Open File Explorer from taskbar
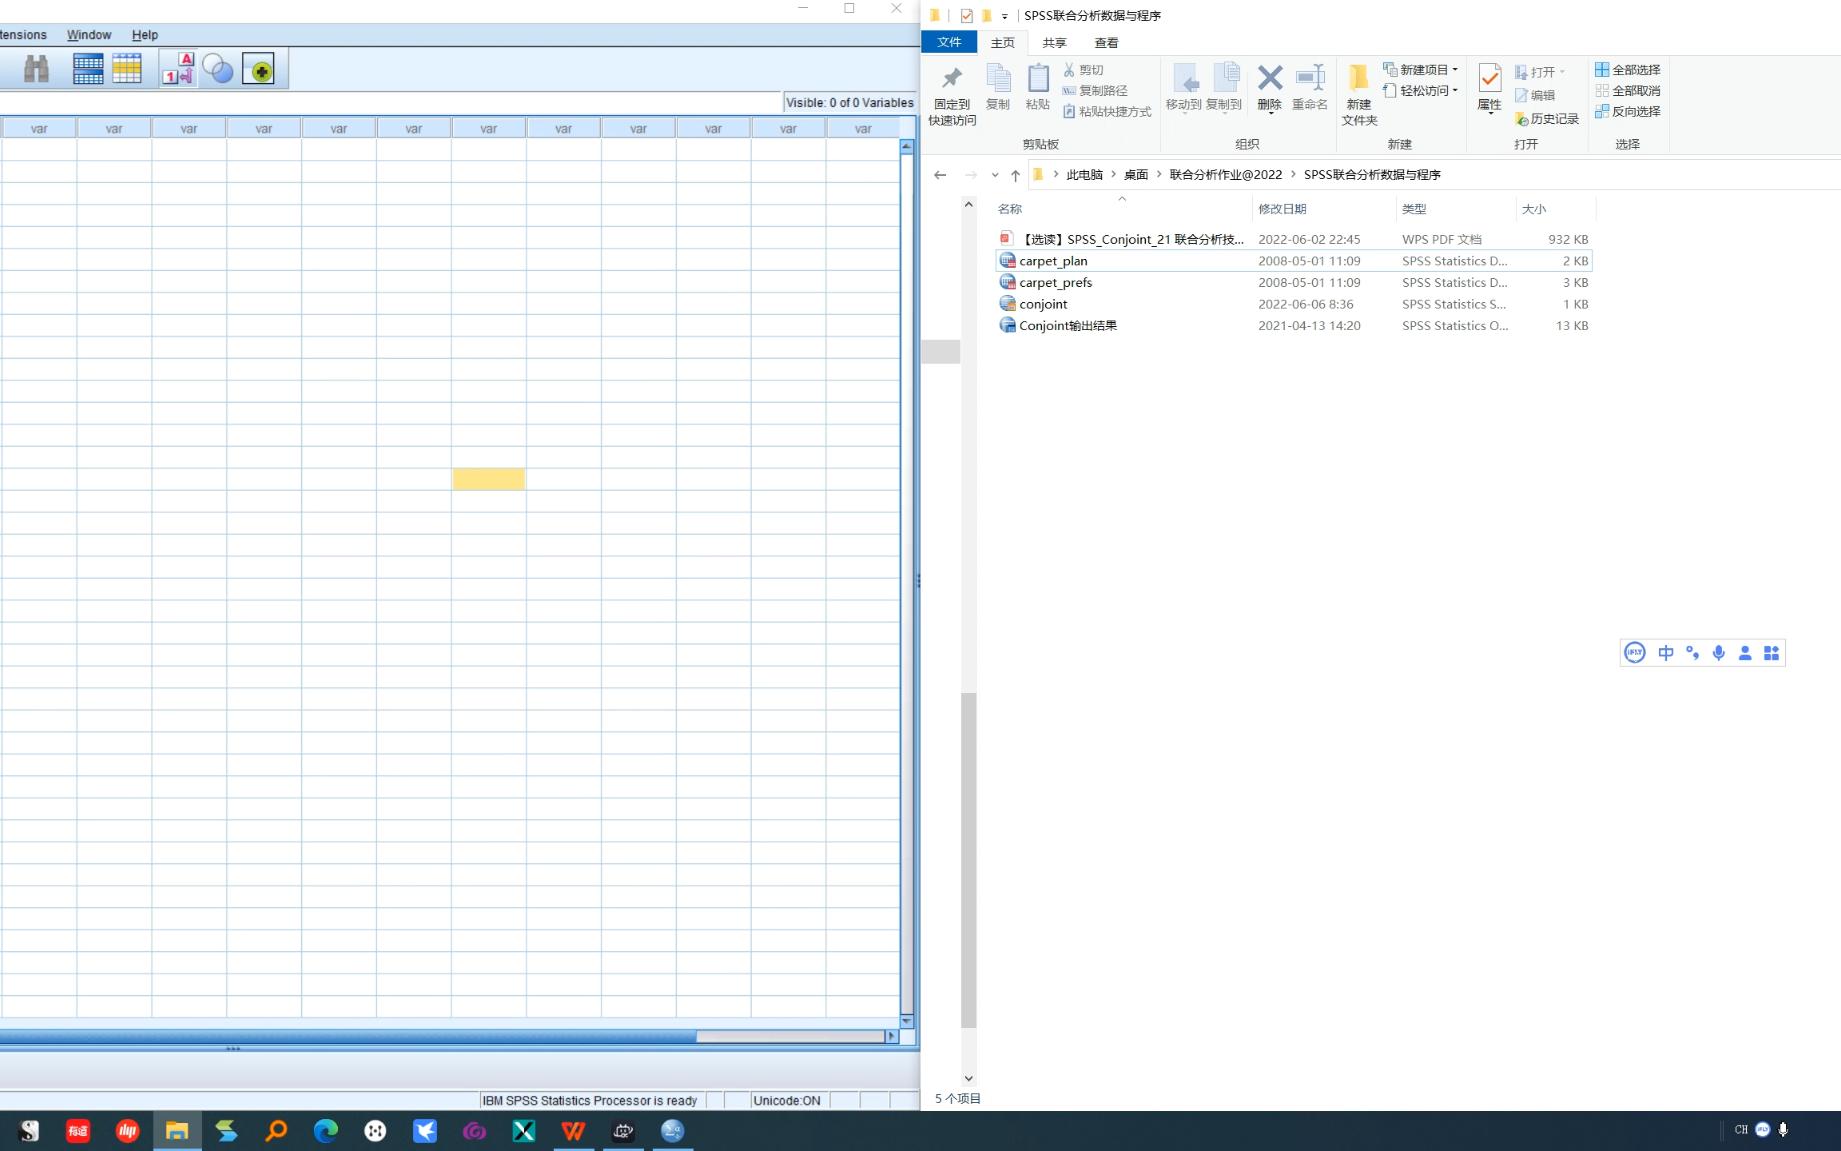The image size is (1841, 1151). (177, 1131)
